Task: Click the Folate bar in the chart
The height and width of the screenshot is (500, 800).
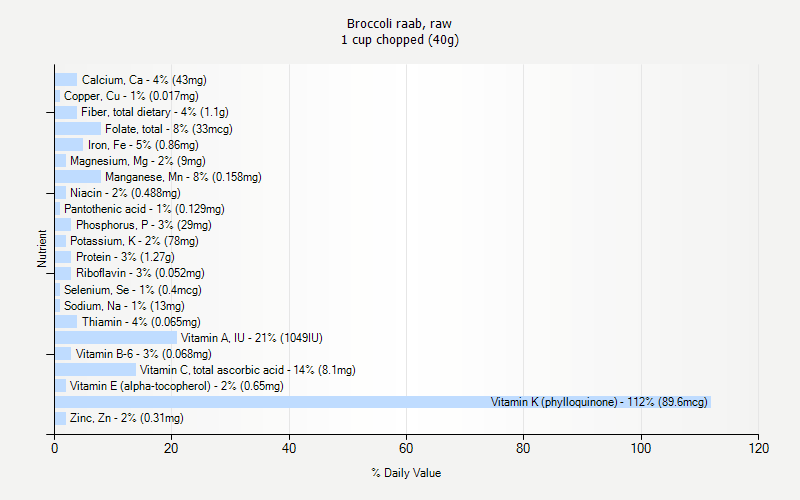Action: (x=78, y=129)
